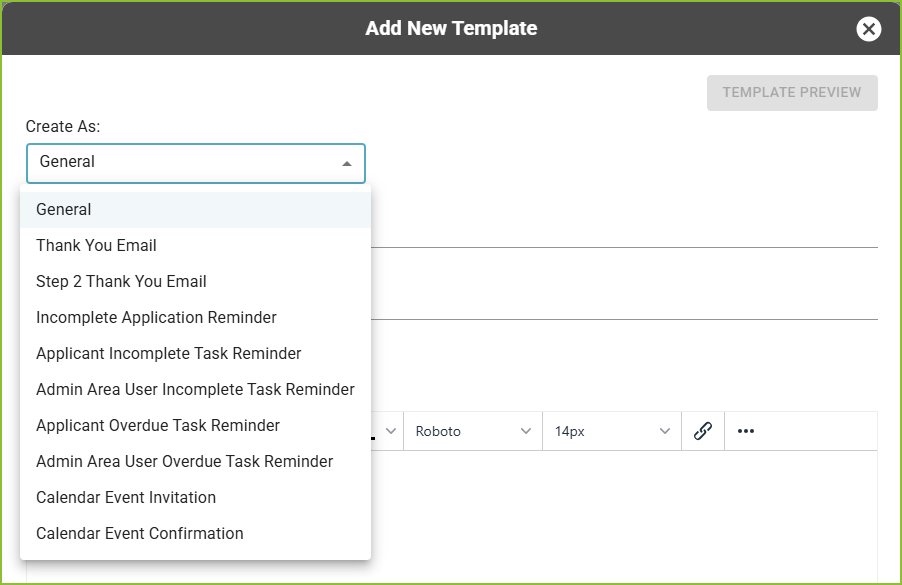Choose Admin Area User Incomplete Task Reminder
The height and width of the screenshot is (585, 902).
click(x=195, y=390)
